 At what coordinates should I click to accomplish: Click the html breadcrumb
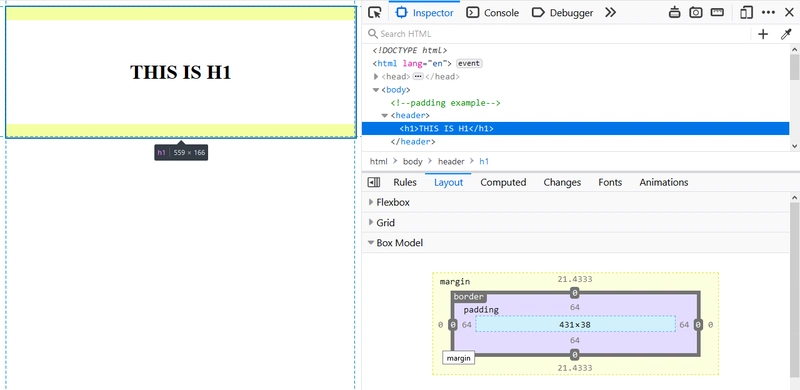pyautogui.click(x=379, y=161)
